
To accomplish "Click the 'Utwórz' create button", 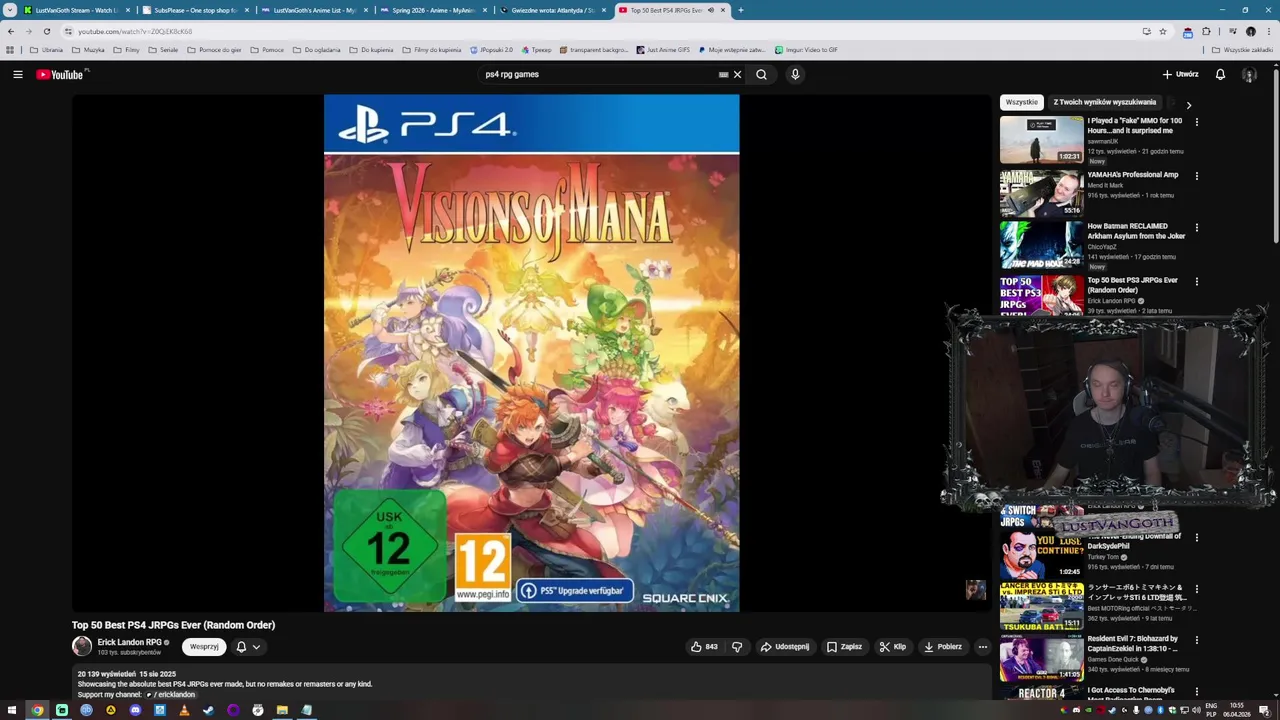I will [1180, 74].
